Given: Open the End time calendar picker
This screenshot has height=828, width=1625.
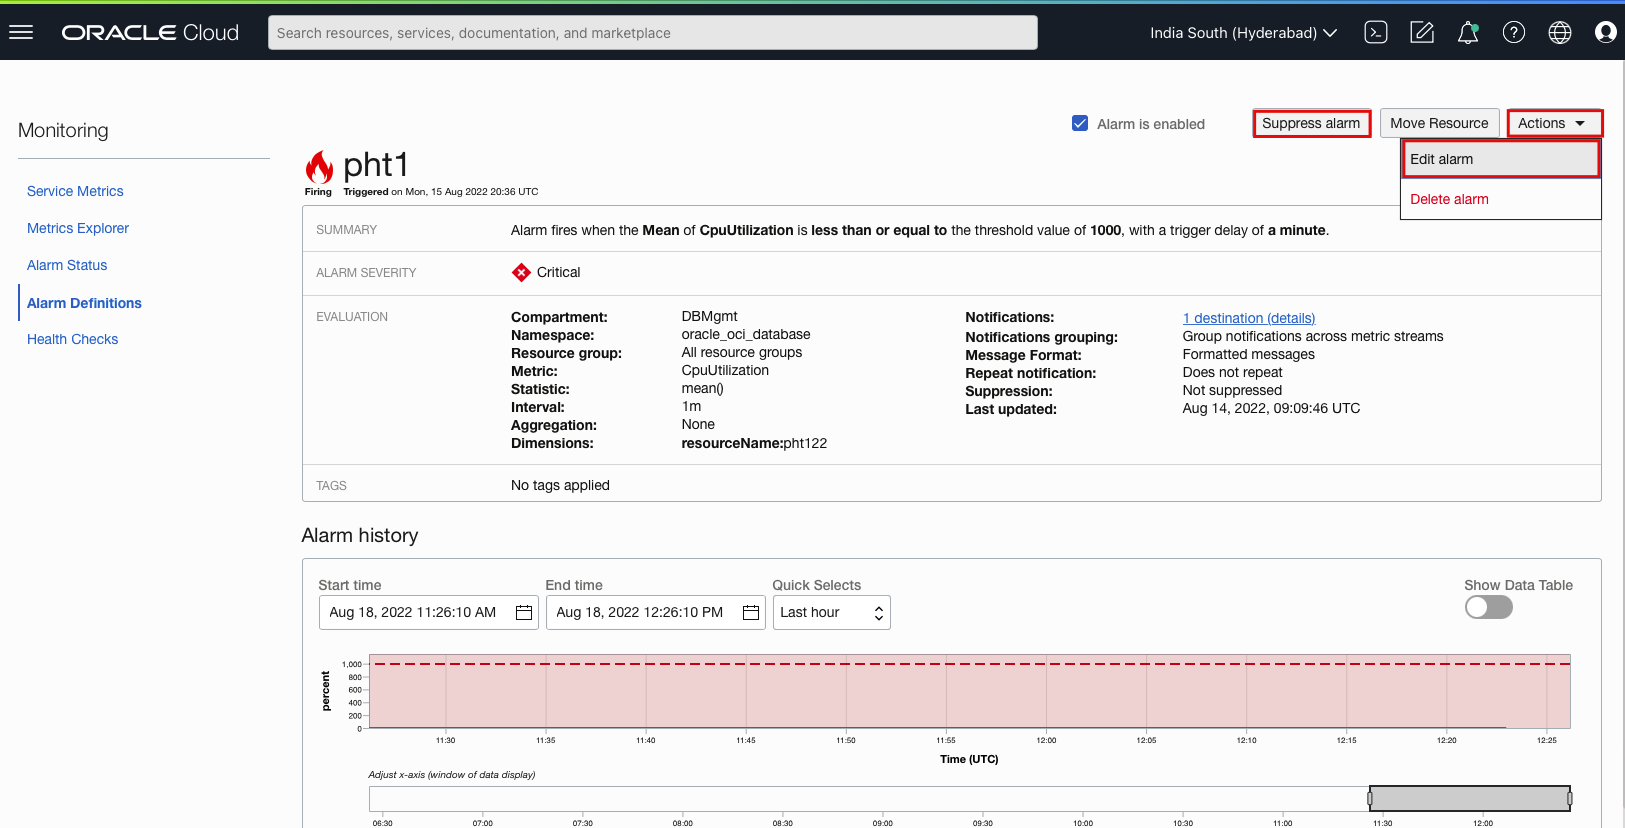Looking at the screenshot, I should click(751, 612).
